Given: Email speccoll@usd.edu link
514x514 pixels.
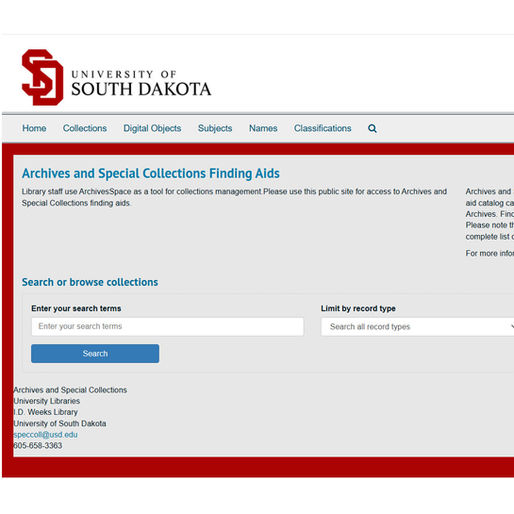Looking at the screenshot, I should tap(46, 435).
